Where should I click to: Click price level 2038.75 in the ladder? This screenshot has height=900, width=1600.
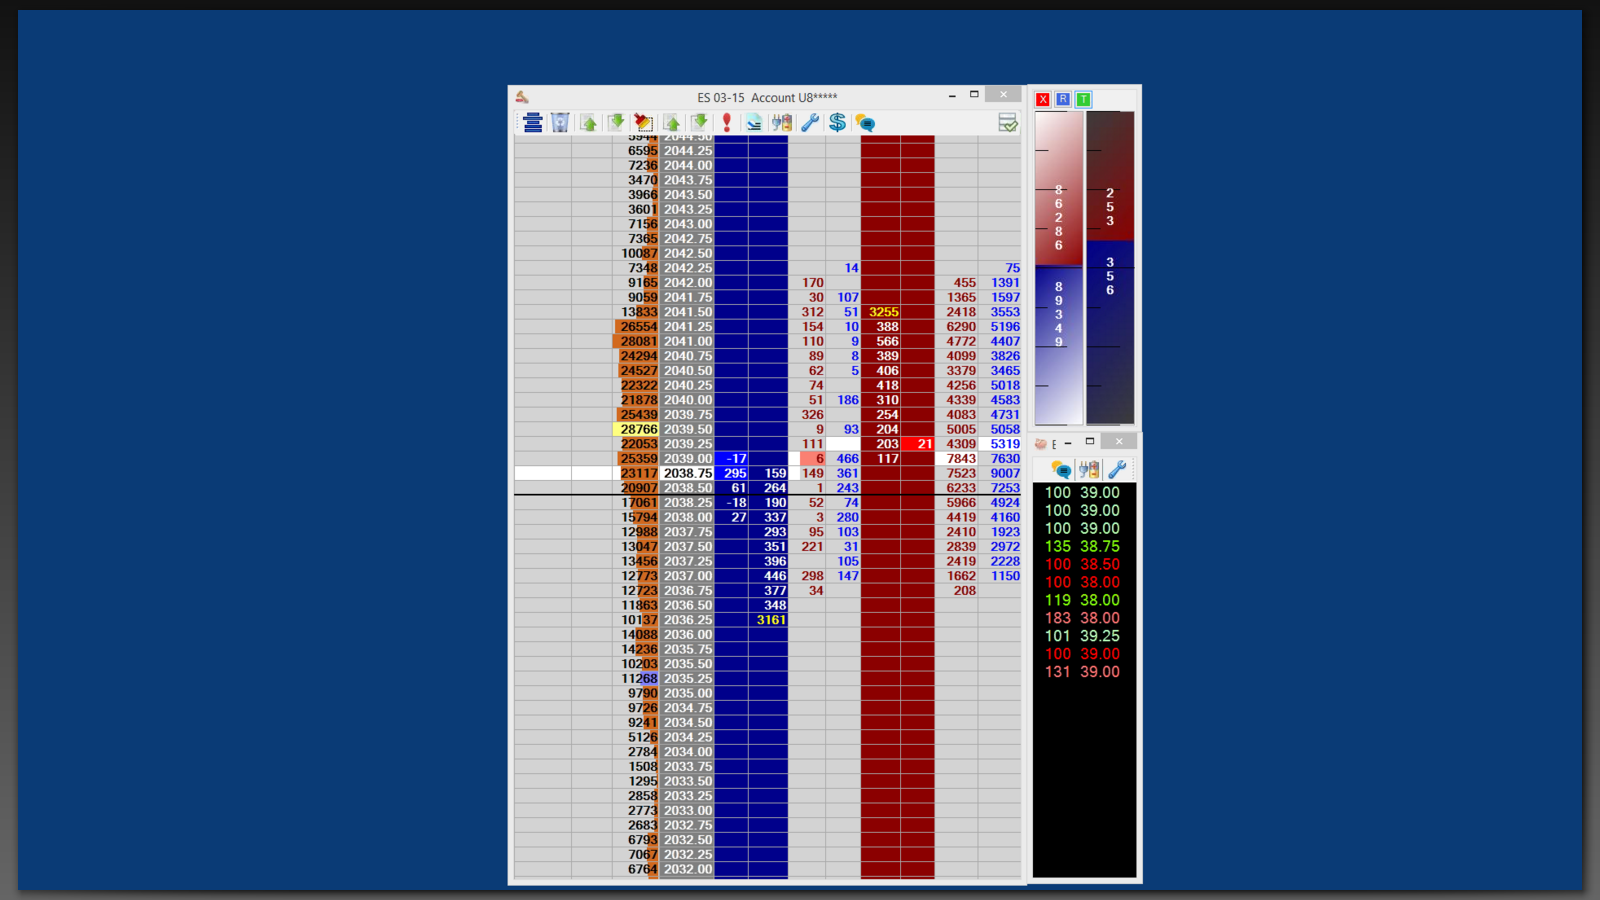[687, 473]
